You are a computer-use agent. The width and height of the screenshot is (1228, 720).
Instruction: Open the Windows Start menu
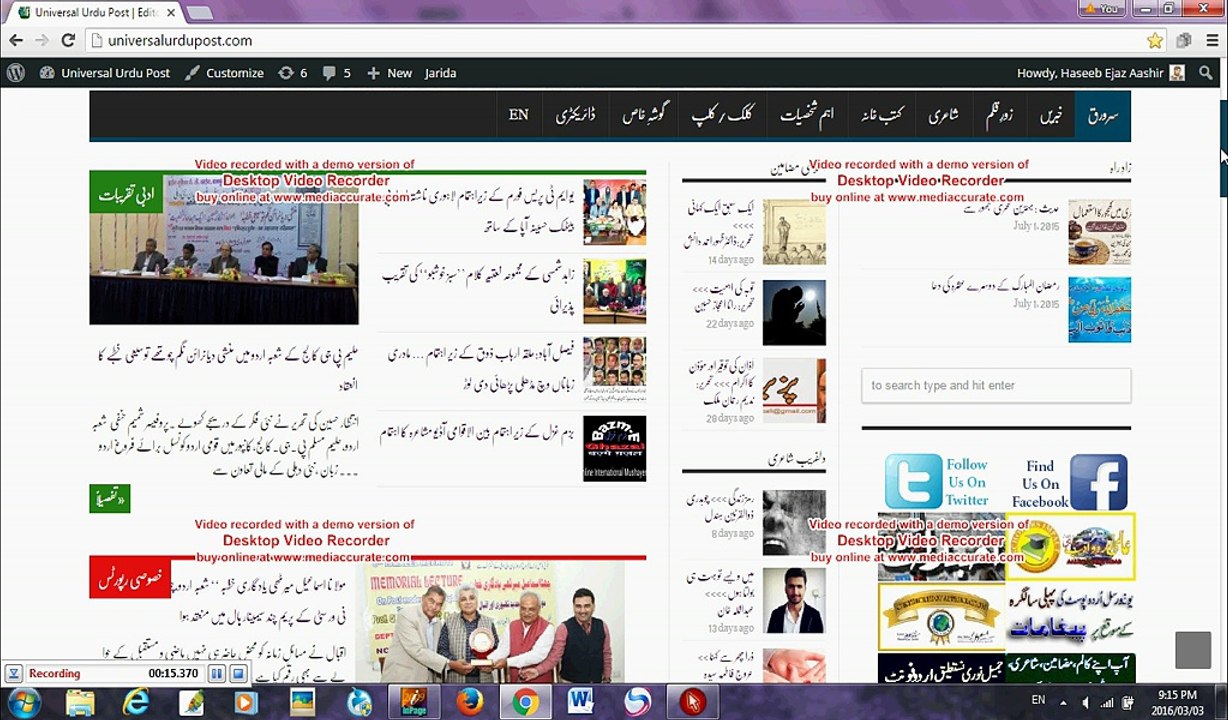point(23,703)
